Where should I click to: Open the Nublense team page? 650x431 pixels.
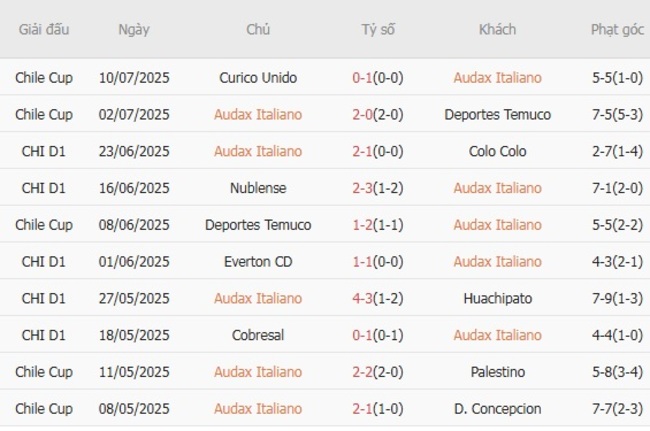point(258,188)
